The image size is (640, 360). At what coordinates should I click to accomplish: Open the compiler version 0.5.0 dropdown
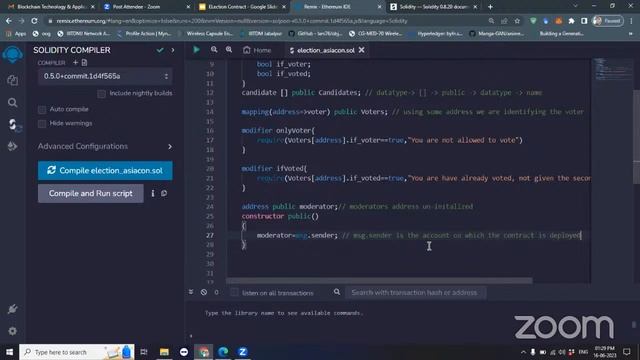(105, 76)
